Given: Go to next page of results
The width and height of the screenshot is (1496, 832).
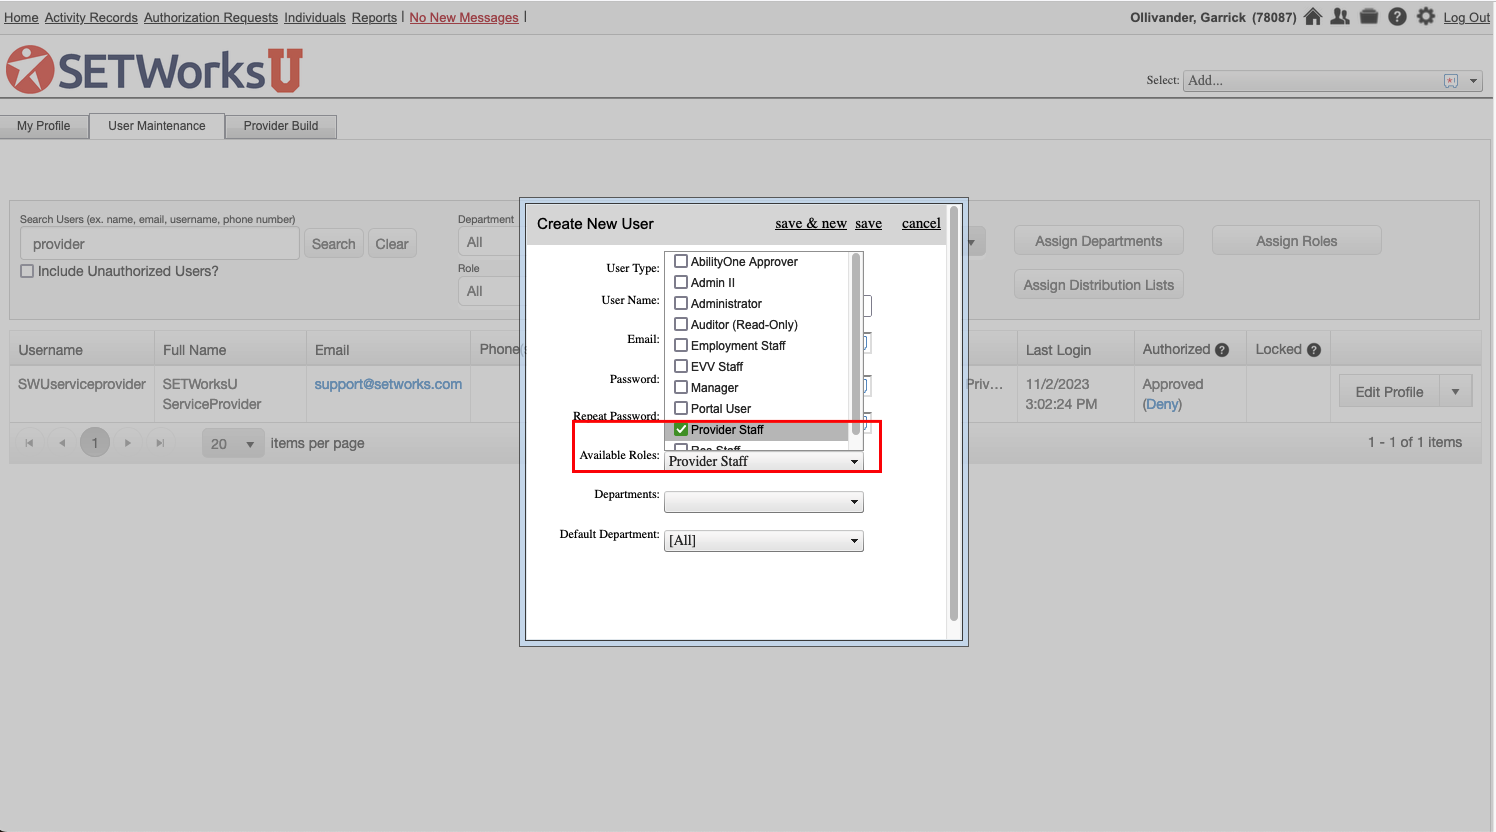Looking at the screenshot, I should coord(127,443).
